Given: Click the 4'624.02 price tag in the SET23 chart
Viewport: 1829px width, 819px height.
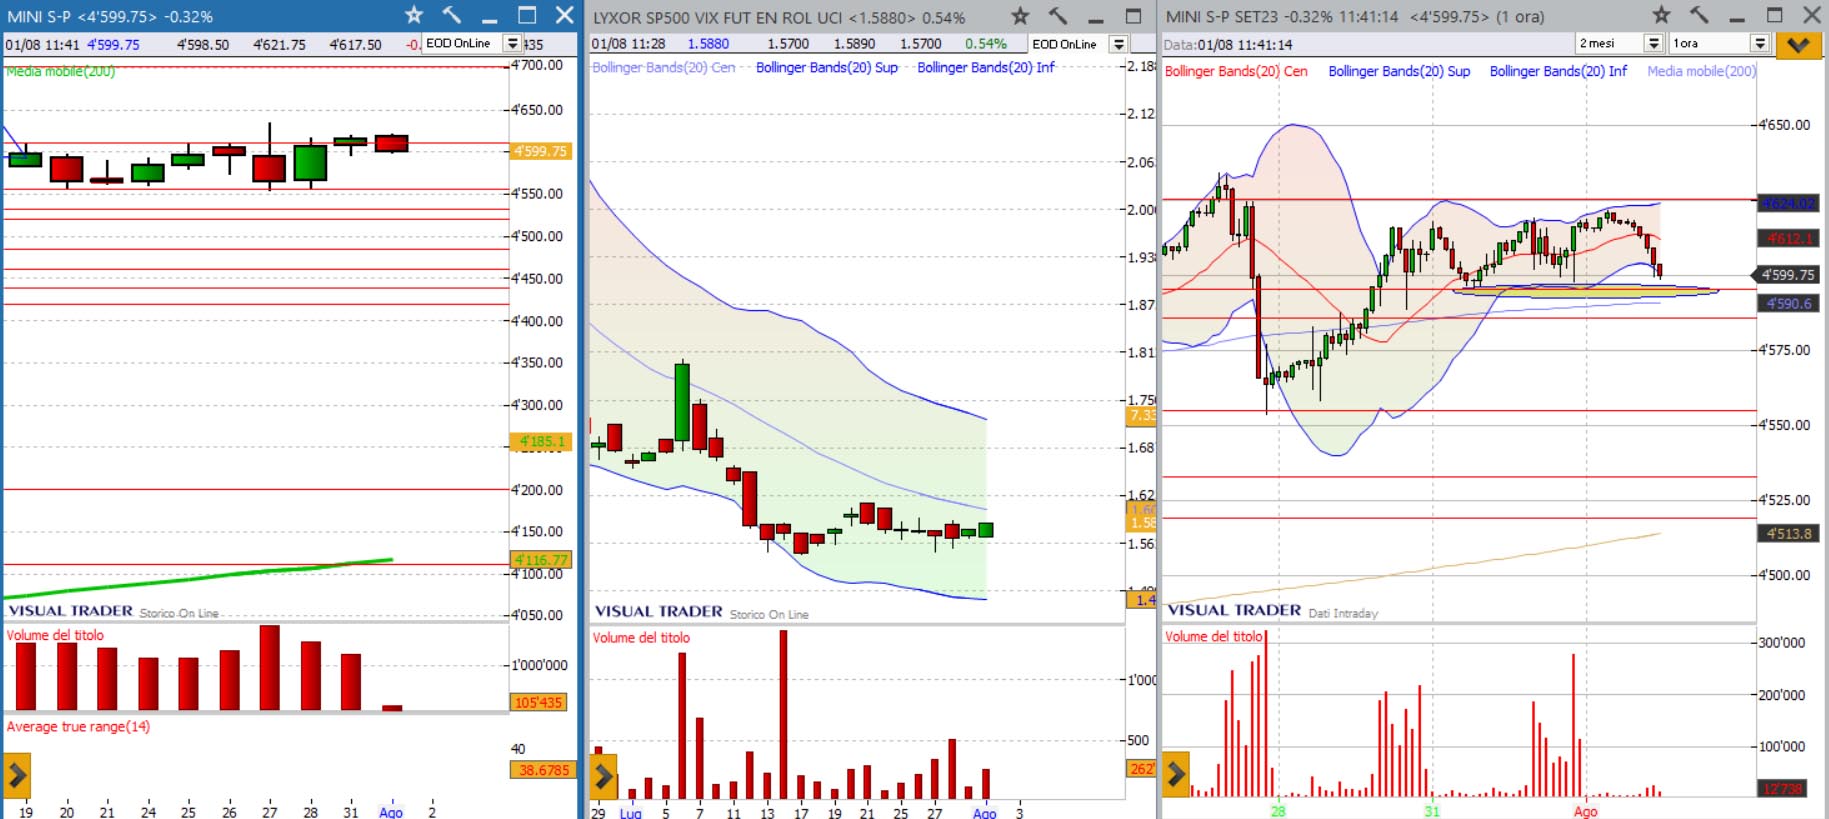Looking at the screenshot, I should pyautogui.click(x=1787, y=203).
